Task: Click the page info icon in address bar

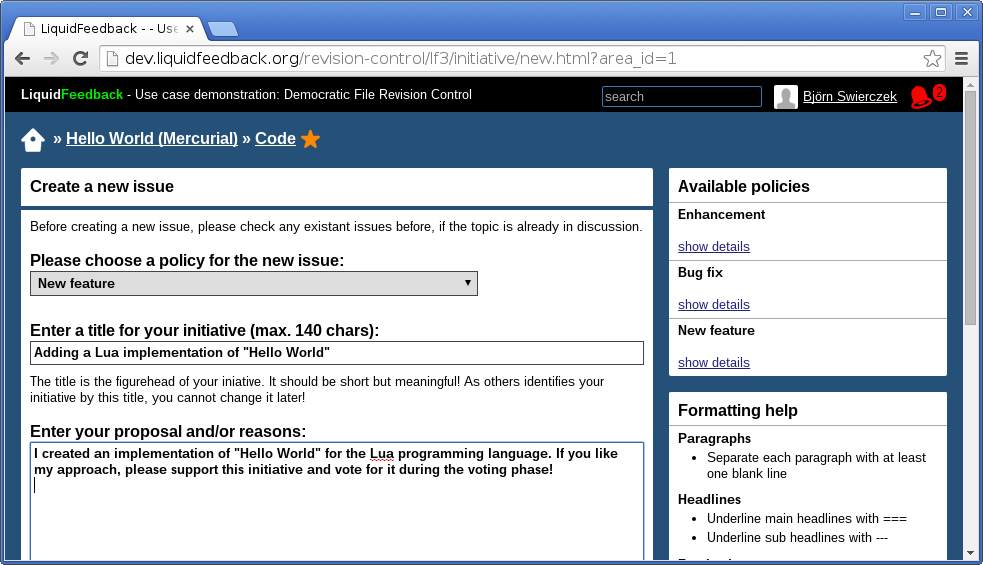Action: [x=112, y=59]
